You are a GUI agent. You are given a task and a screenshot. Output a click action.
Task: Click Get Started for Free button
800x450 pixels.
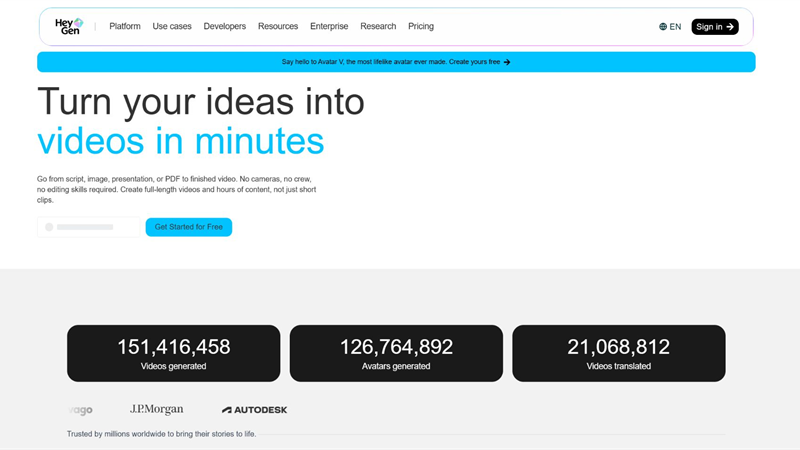pyautogui.click(x=189, y=227)
